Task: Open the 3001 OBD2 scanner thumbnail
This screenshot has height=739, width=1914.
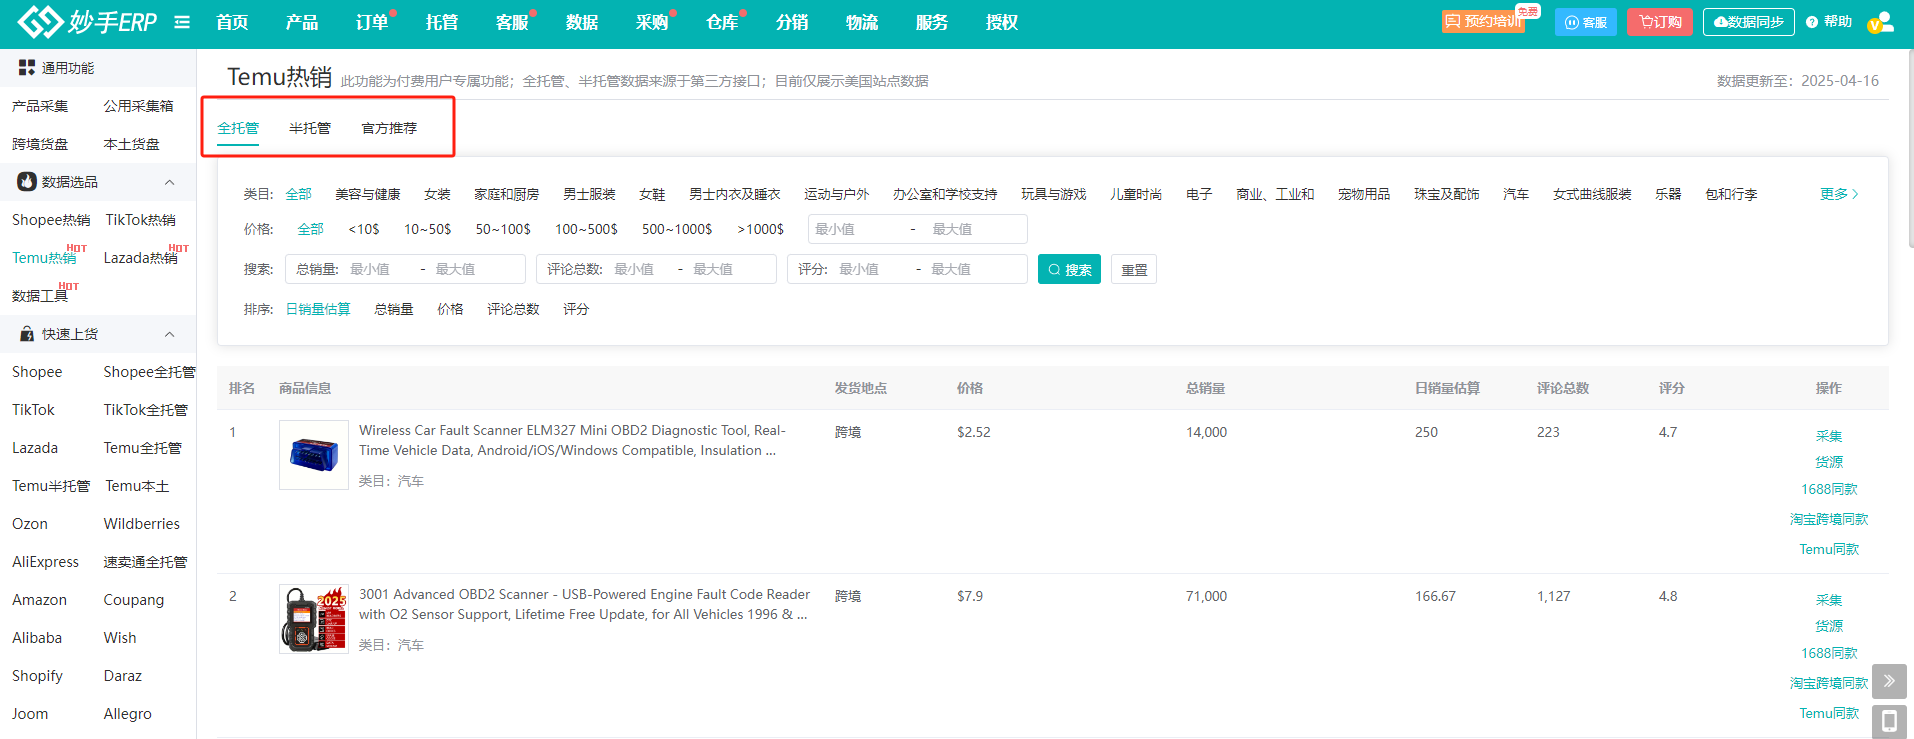Action: (314, 619)
